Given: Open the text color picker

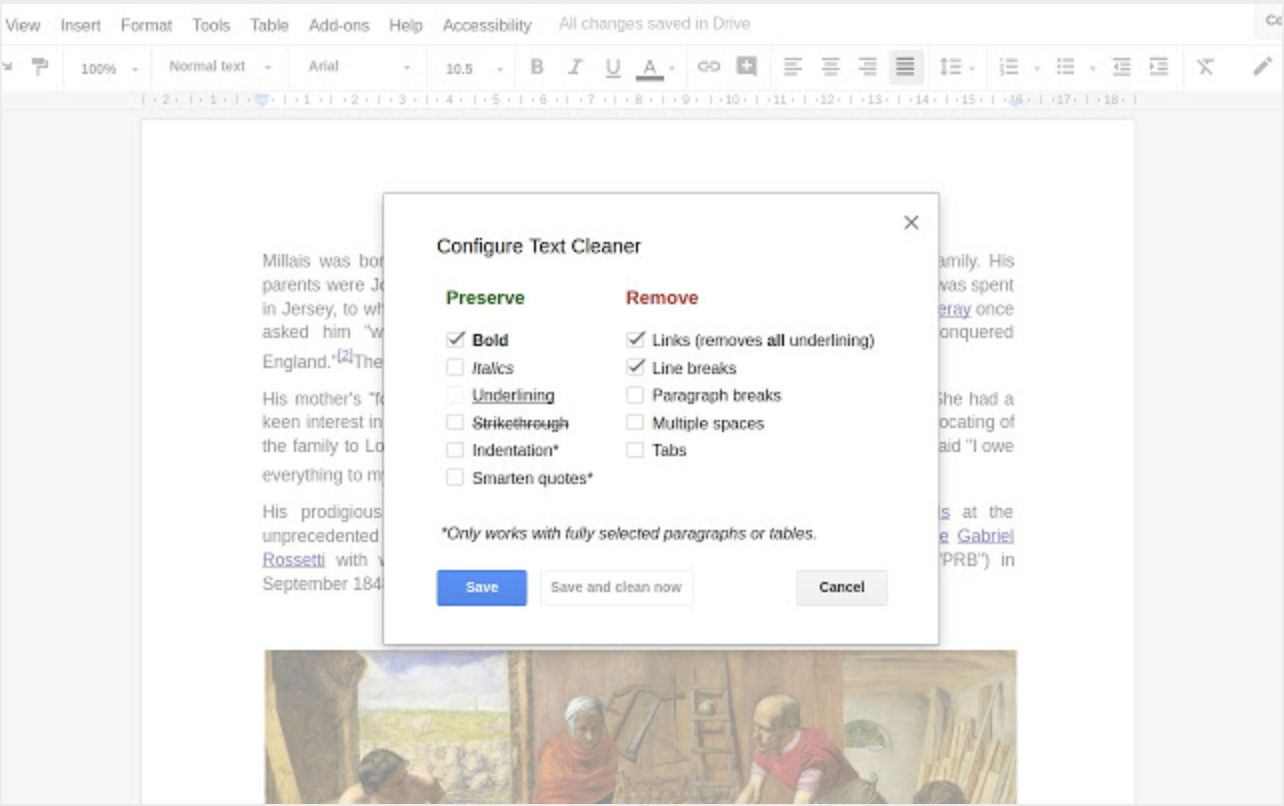Looking at the screenshot, I should click(648, 66).
